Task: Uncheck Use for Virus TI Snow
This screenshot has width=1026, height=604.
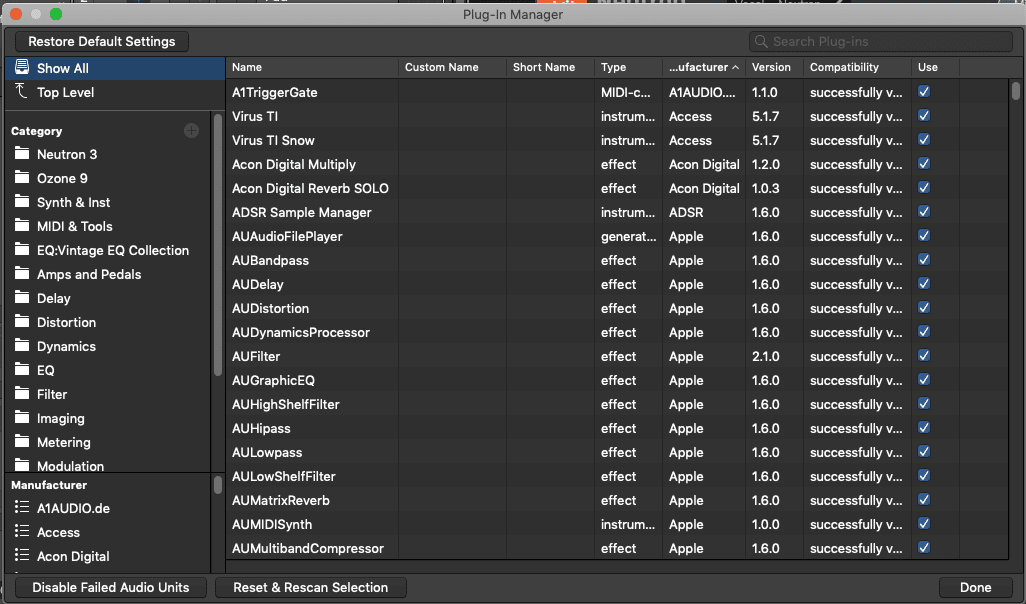Action: tap(924, 139)
